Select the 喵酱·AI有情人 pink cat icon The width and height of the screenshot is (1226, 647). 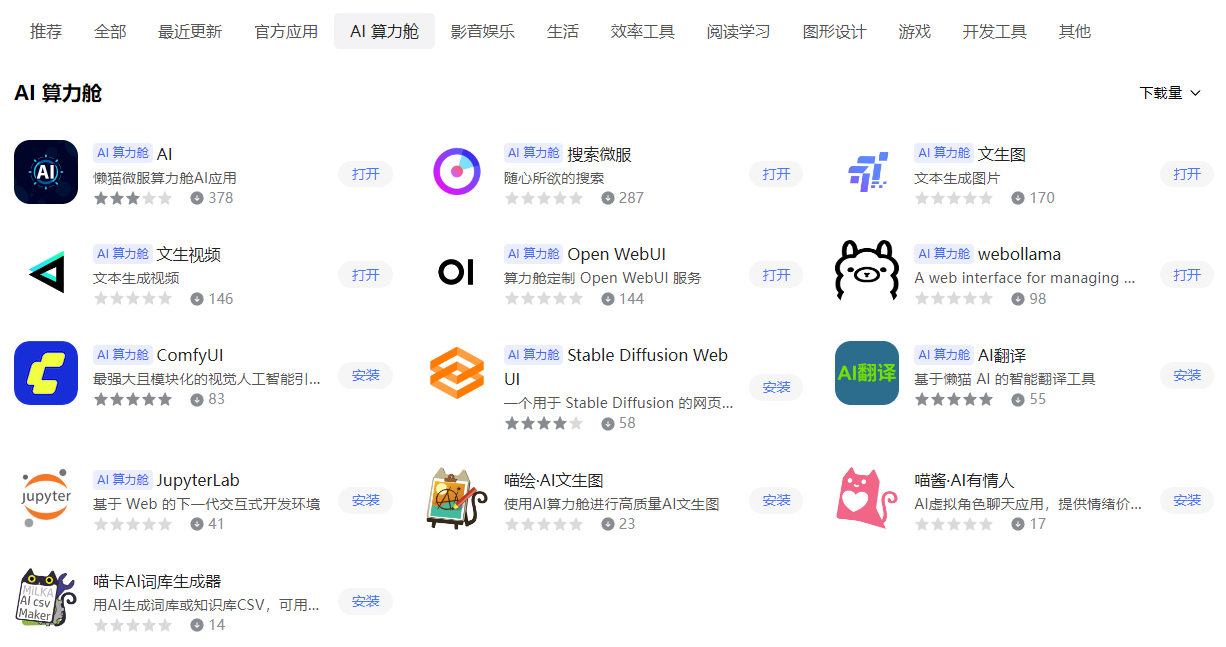pos(867,498)
